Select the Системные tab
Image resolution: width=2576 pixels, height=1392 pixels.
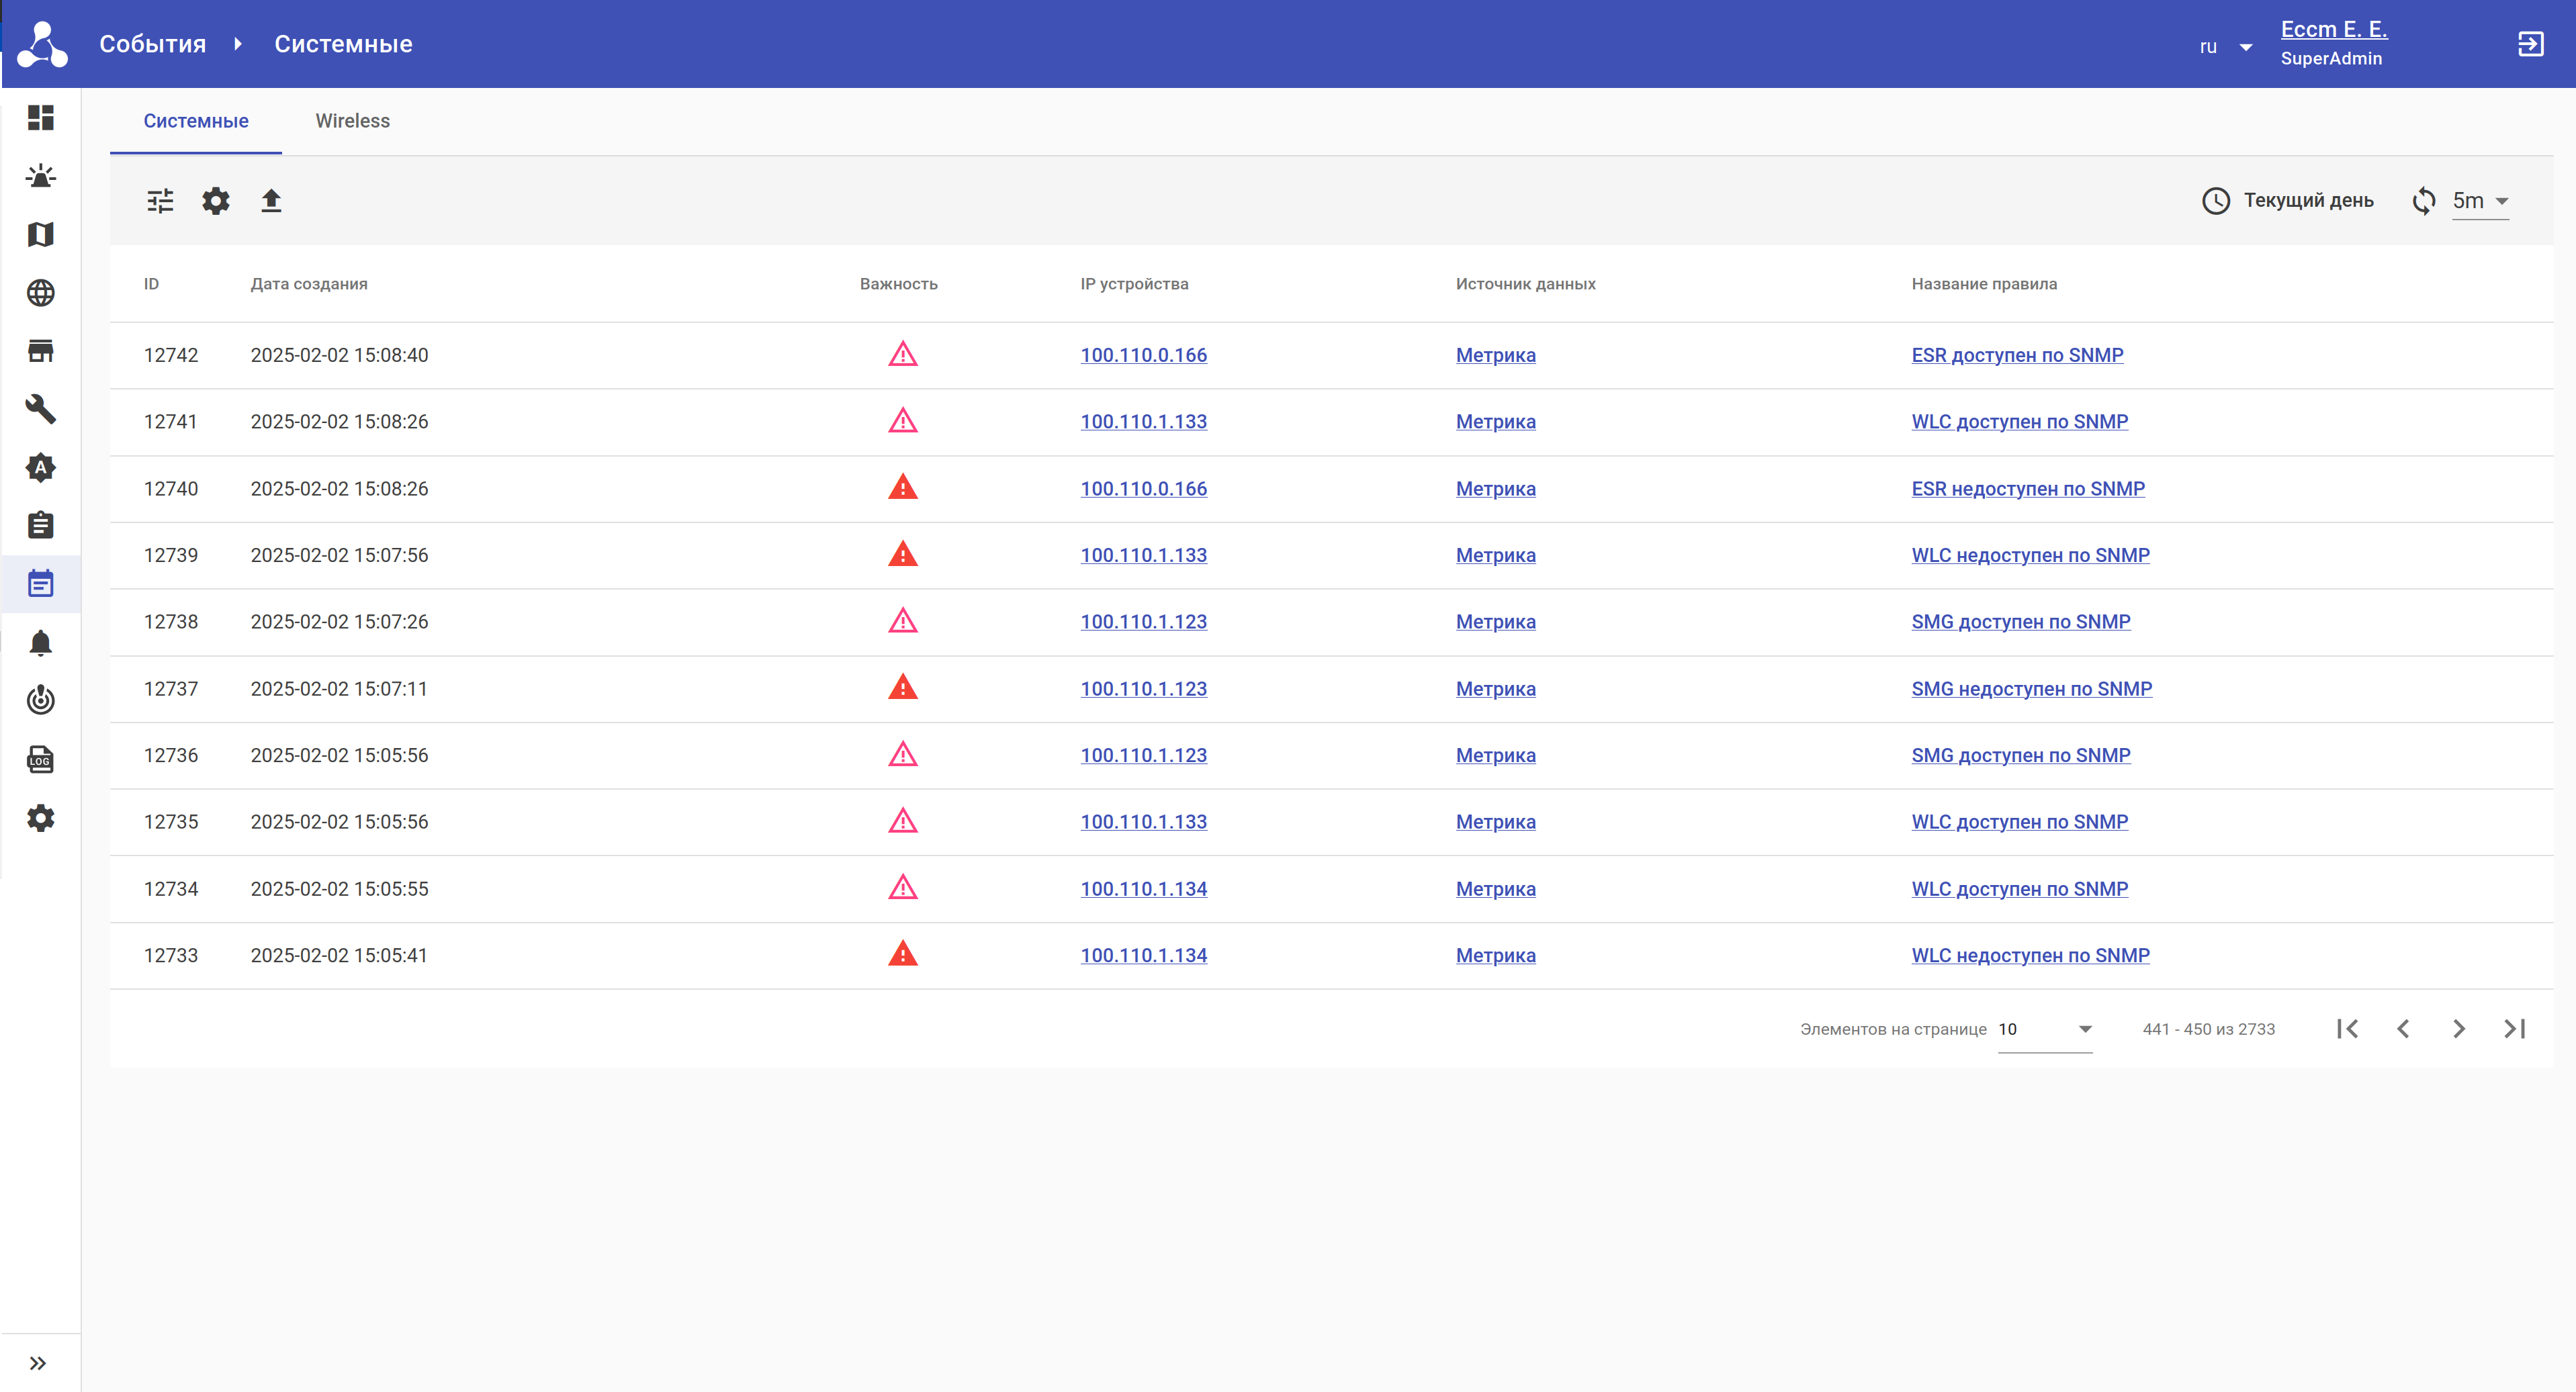click(x=196, y=121)
